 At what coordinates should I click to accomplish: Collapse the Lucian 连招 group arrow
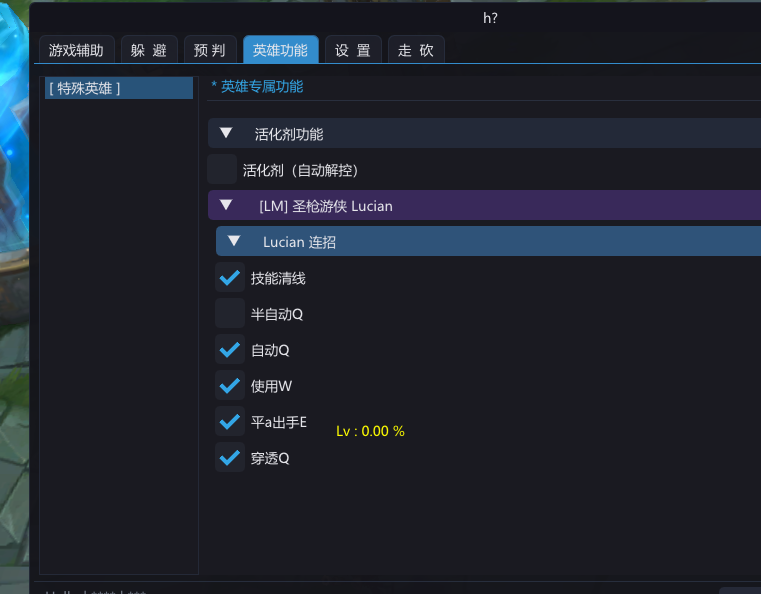click(233, 241)
